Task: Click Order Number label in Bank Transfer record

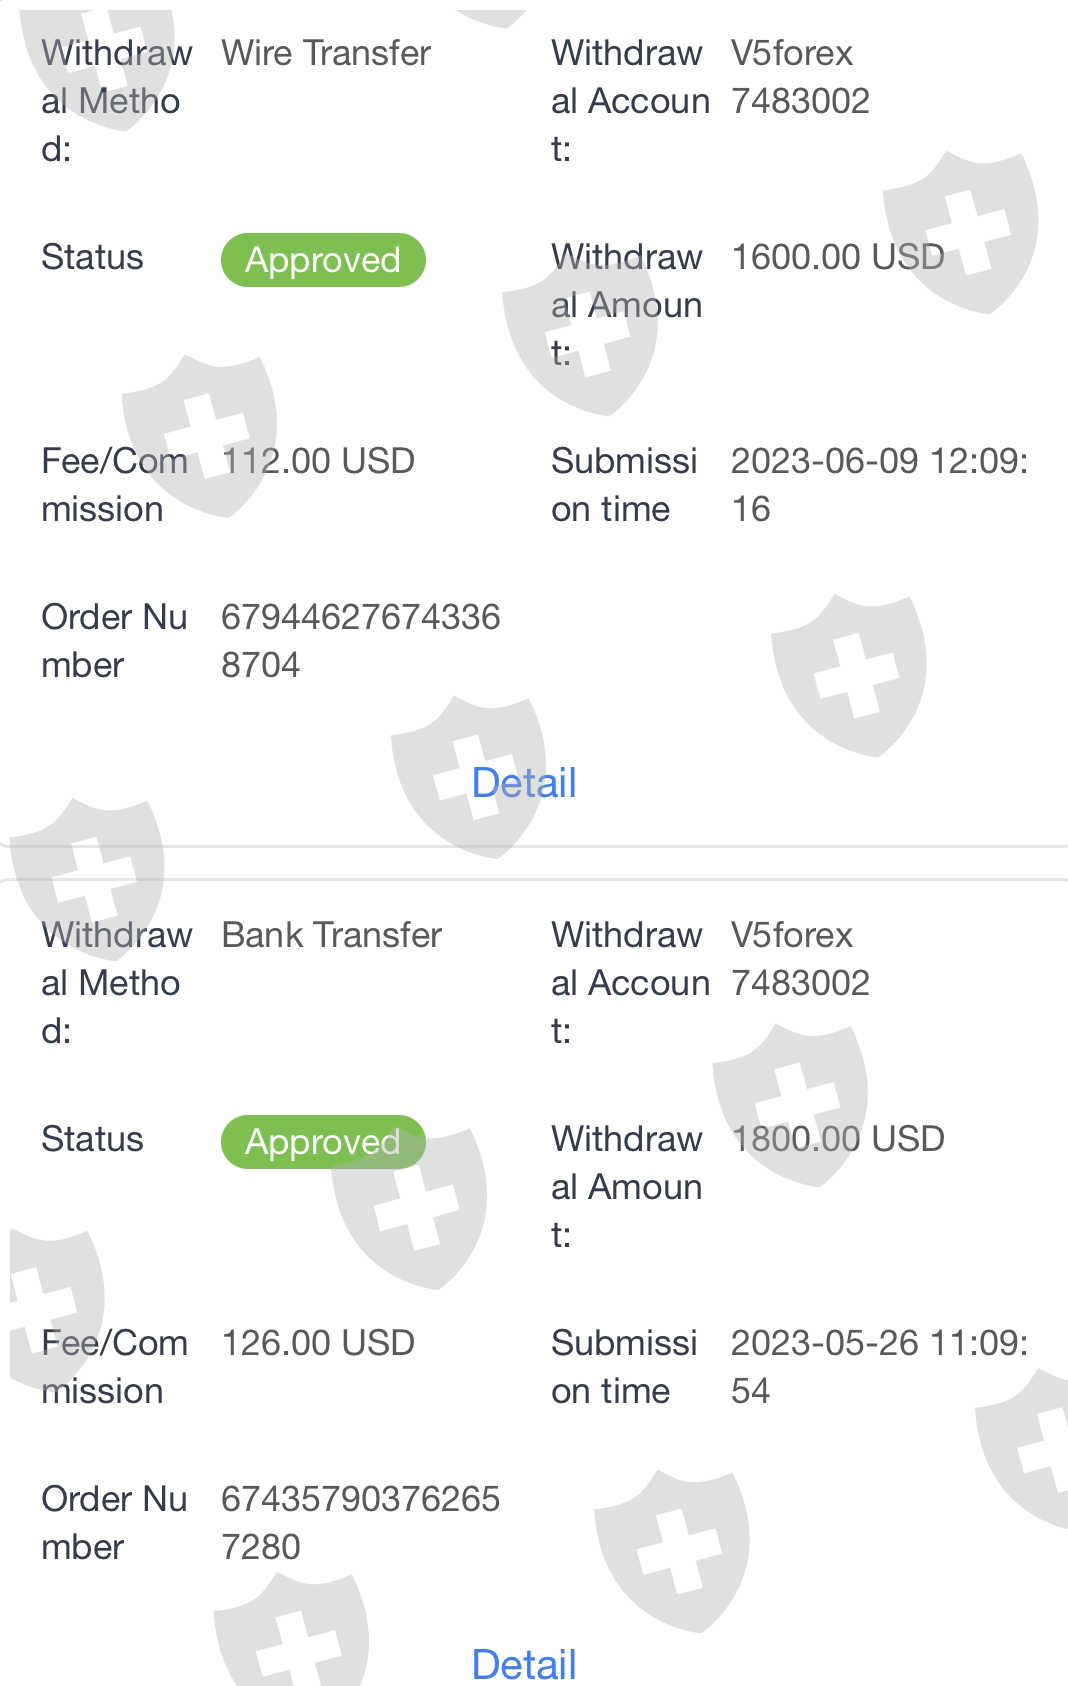Action: [114, 1523]
